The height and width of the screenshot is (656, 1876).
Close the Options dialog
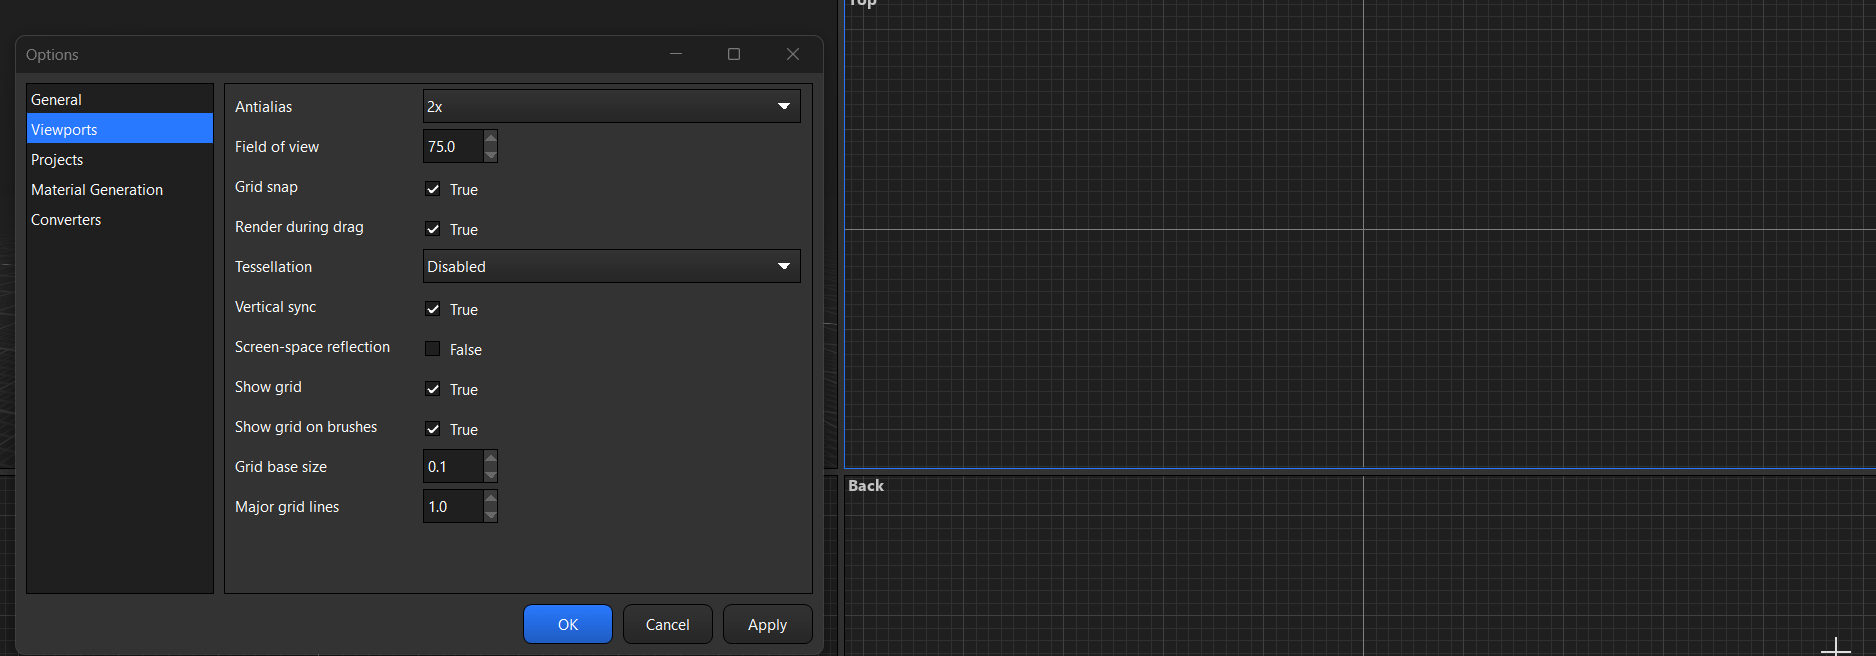tap(793, 54)
